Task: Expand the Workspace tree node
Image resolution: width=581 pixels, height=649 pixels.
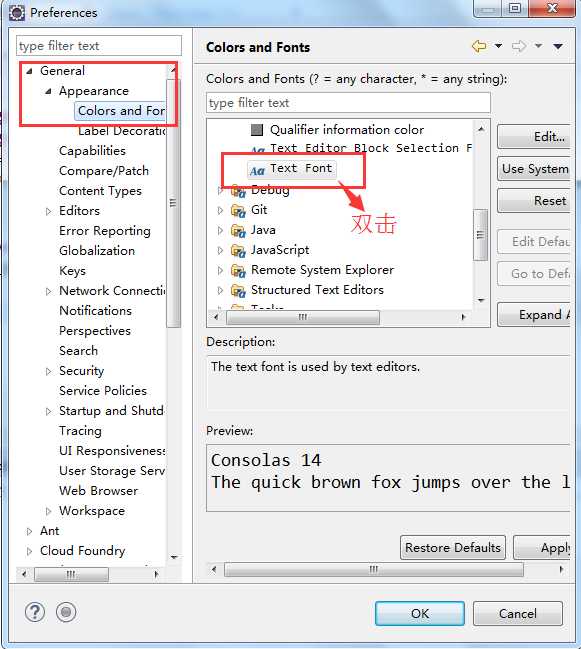Action: (48, 511)
